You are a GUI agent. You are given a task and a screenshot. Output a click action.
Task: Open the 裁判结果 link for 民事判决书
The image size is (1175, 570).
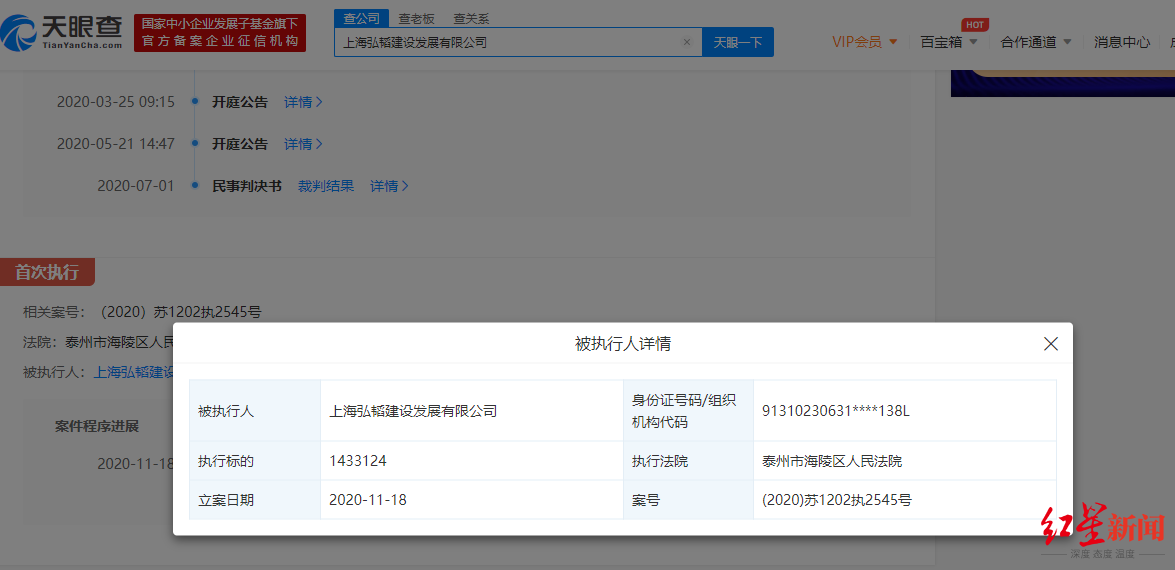point(326,186)
